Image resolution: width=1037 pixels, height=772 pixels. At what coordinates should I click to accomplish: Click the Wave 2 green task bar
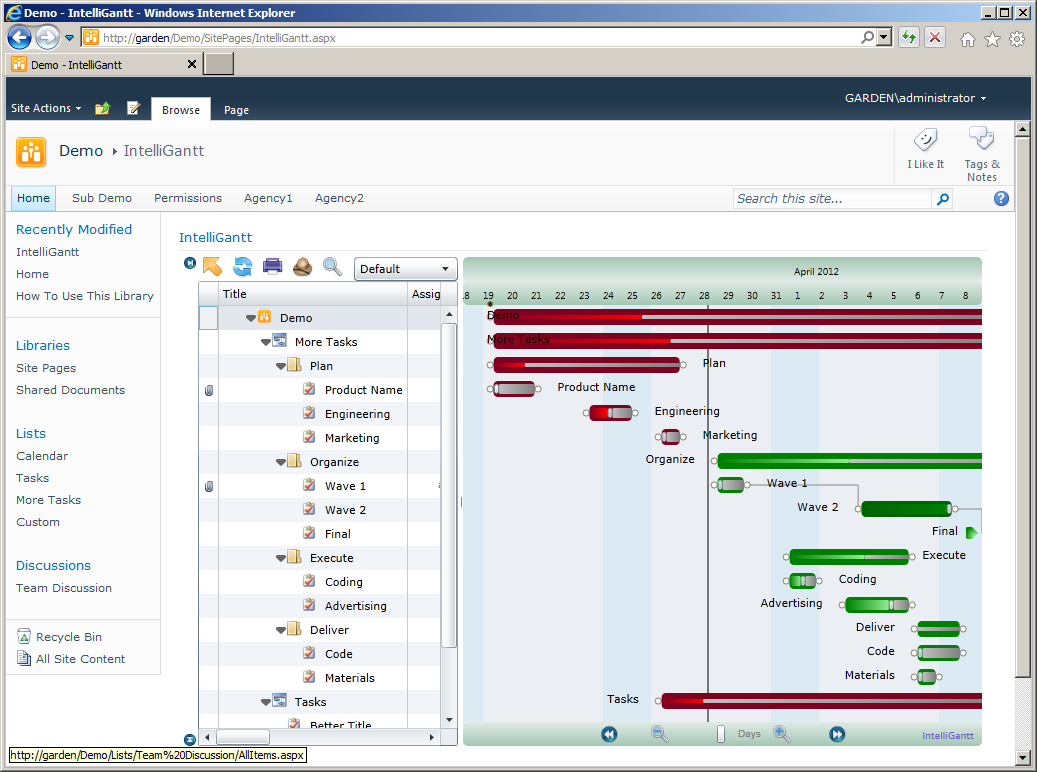pyautogui.click(x=906, y=508)
